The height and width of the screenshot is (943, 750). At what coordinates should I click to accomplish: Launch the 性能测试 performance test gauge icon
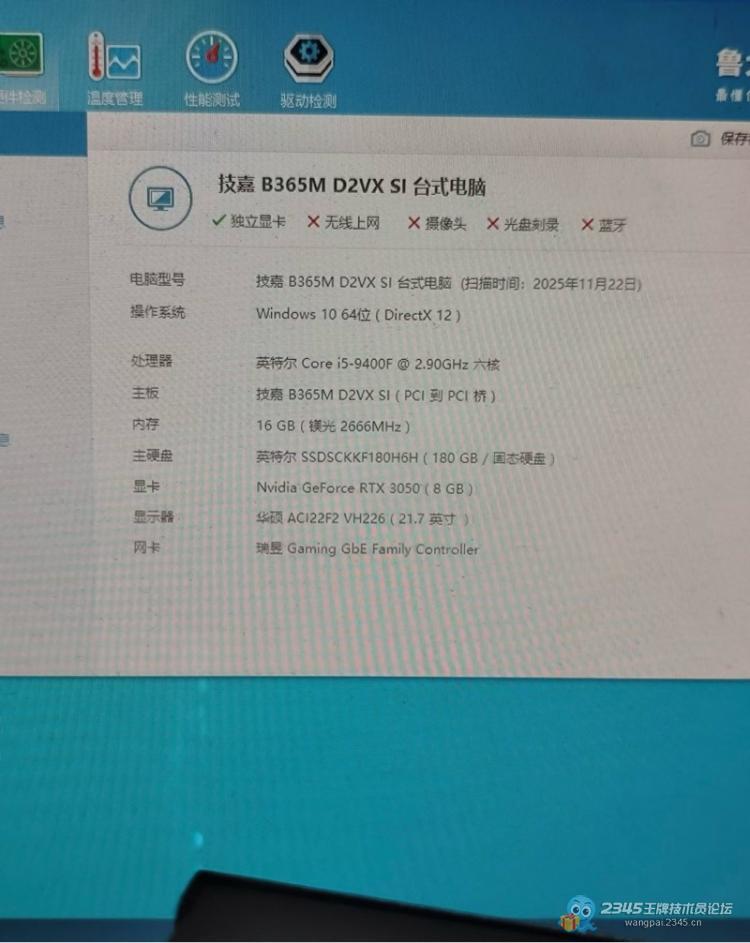(211, 66)
